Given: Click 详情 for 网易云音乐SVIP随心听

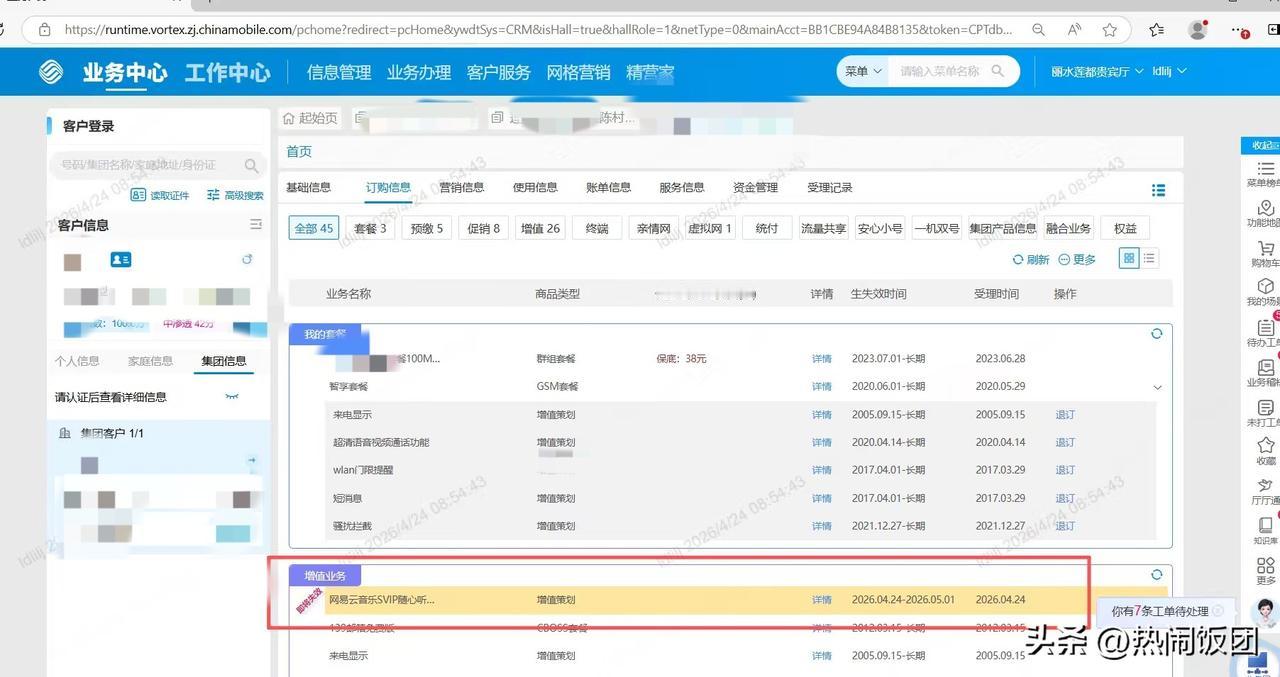Looking at the screenshot, I should pos(821,599).
